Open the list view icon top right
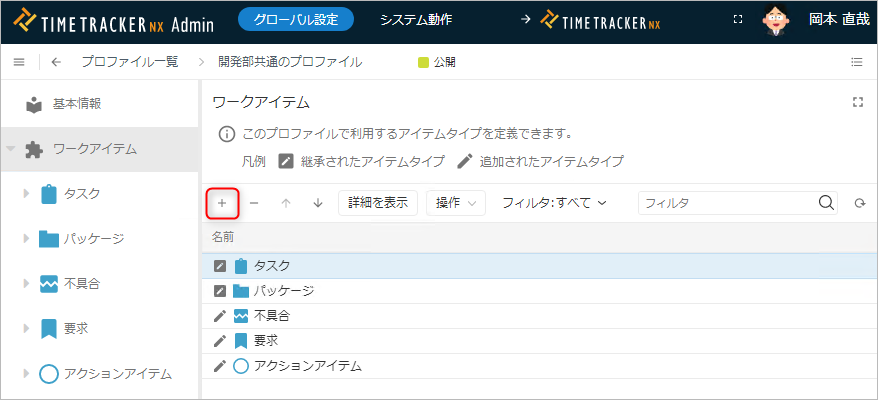The height and width of the screenshot is (400, 878). coord(857,62)
